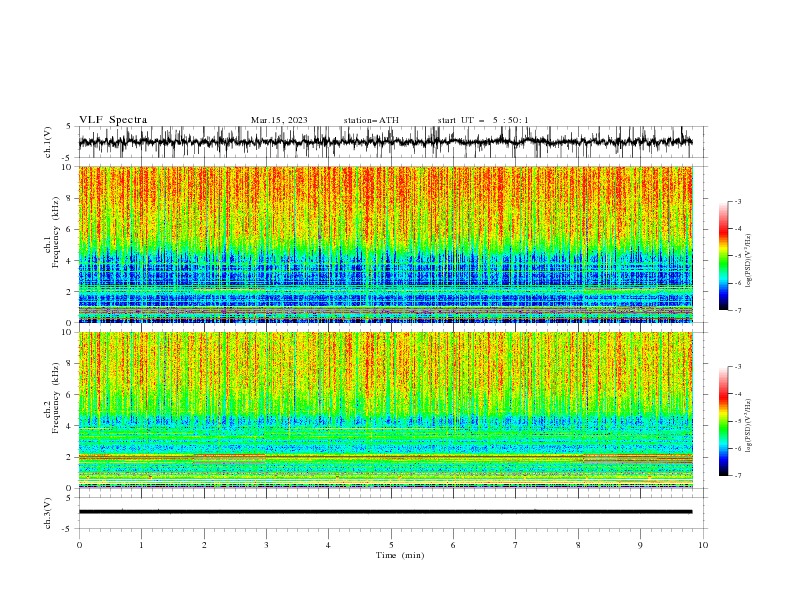The image size is (792, 612).
Task: Click the "start UT = 5 :50: 1" text
Action: 483,120
